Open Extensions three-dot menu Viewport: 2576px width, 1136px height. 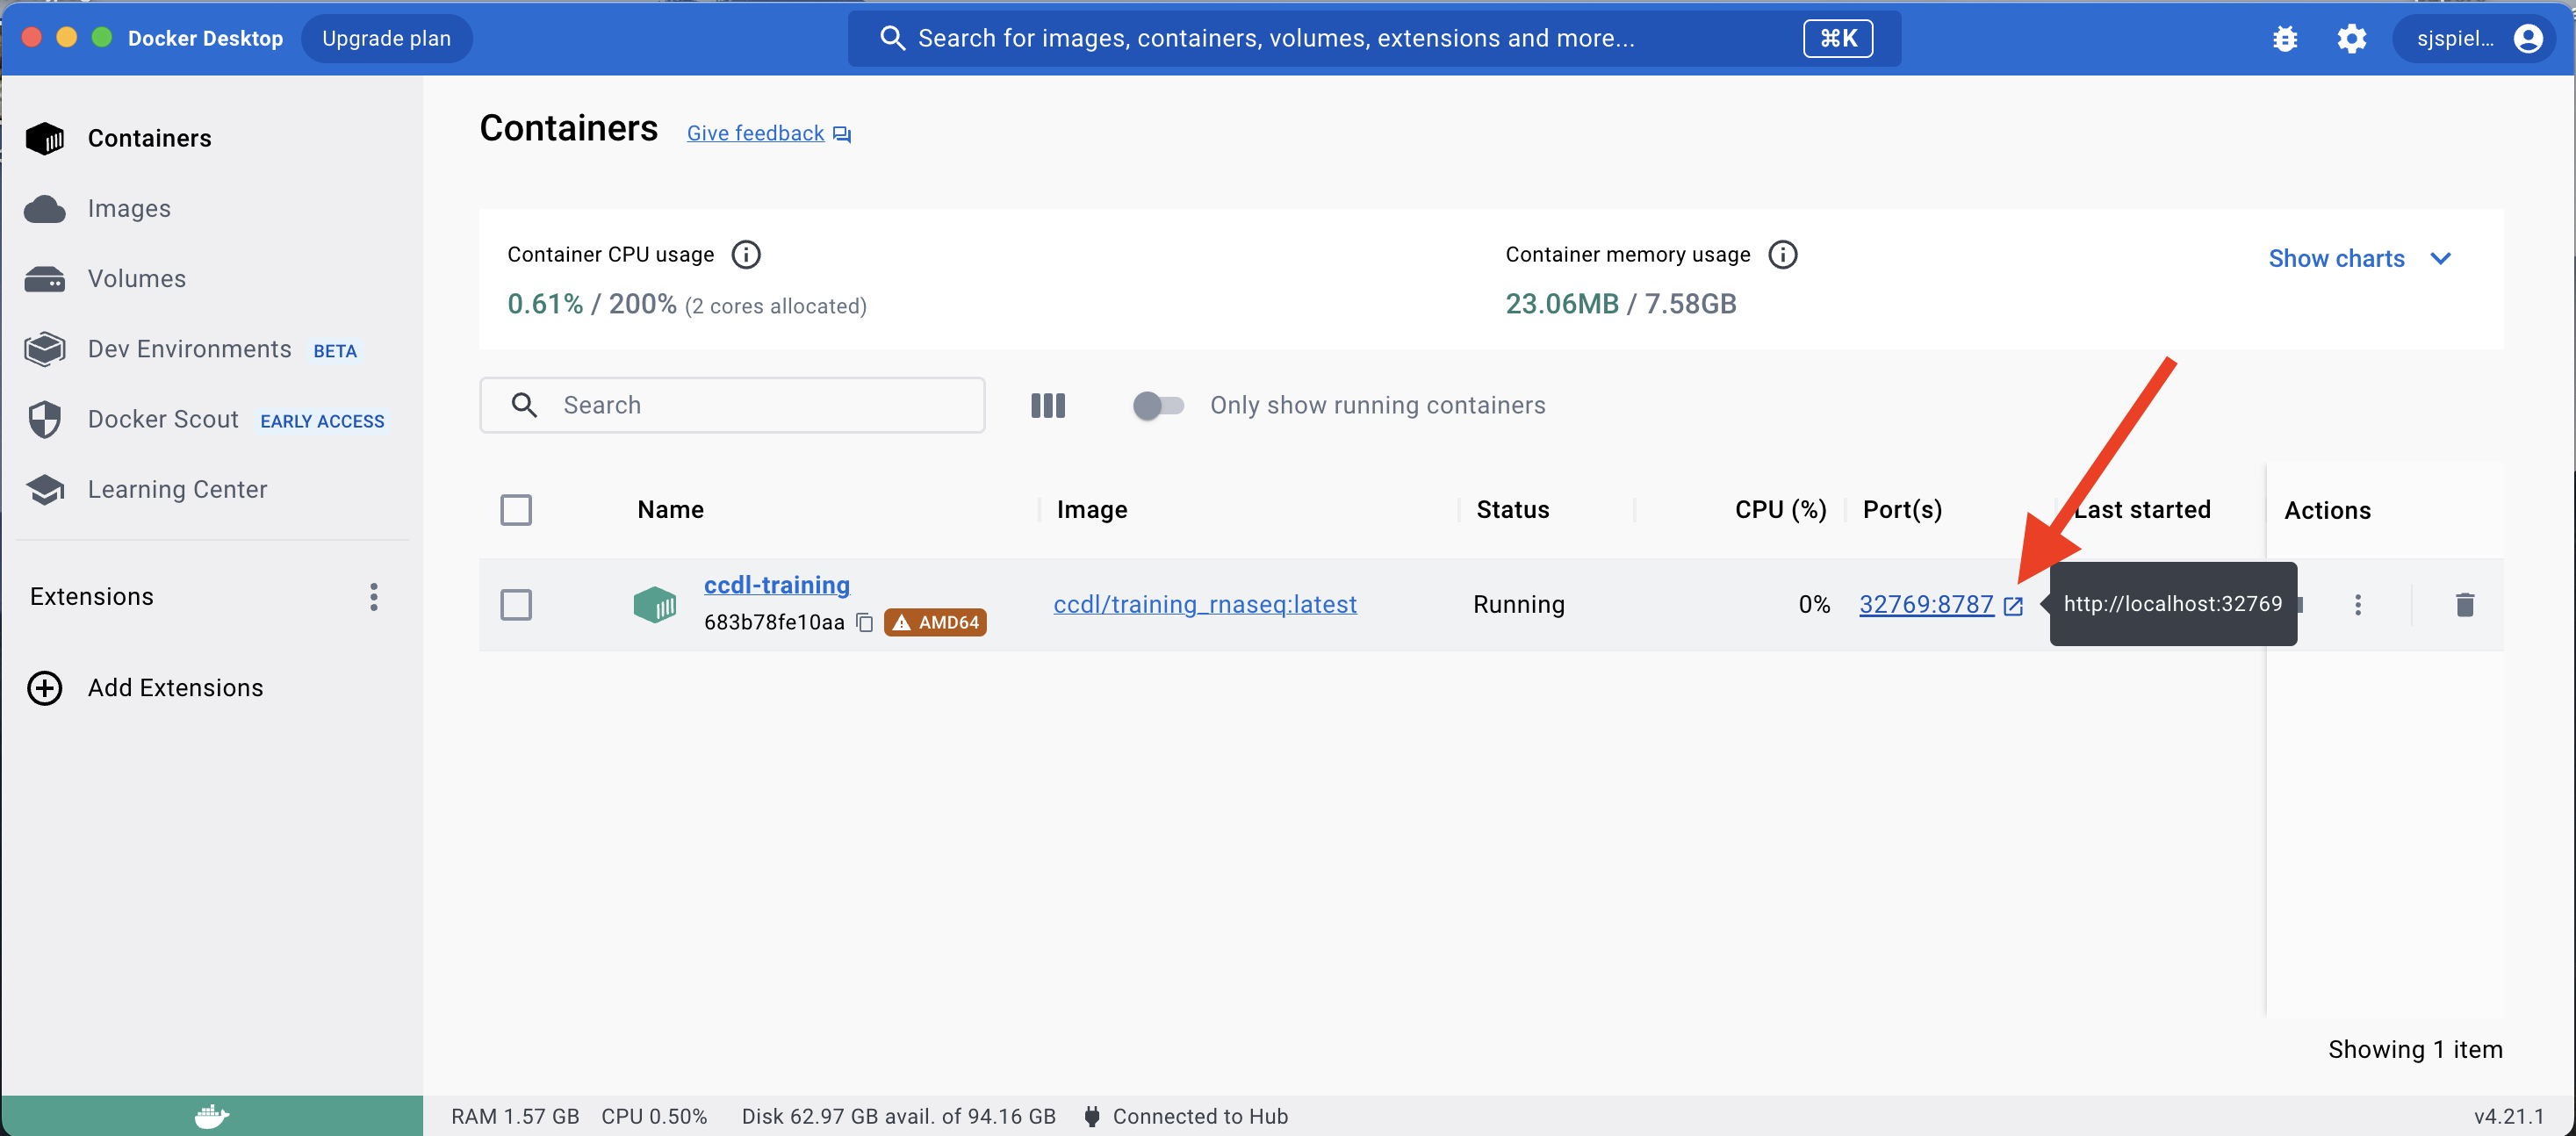click(374, 597)
